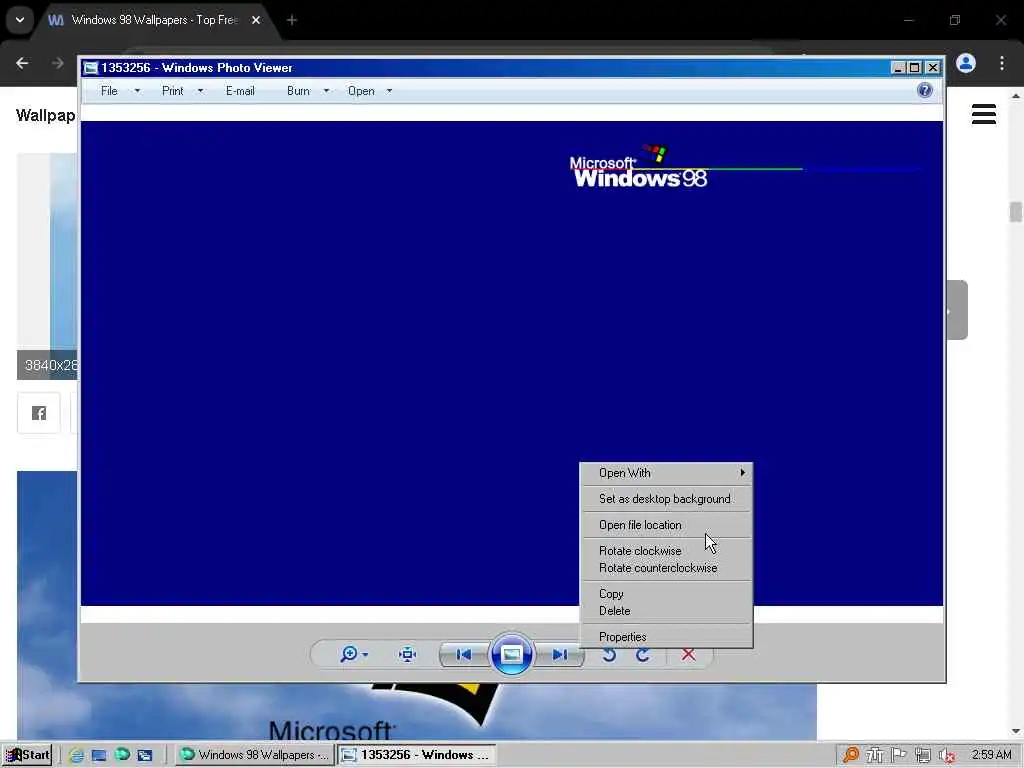The height and width of the screenshot is (768, 1024).
Task: Launch Internet Explorer from quick launch
Action: [x=76, y=755]
